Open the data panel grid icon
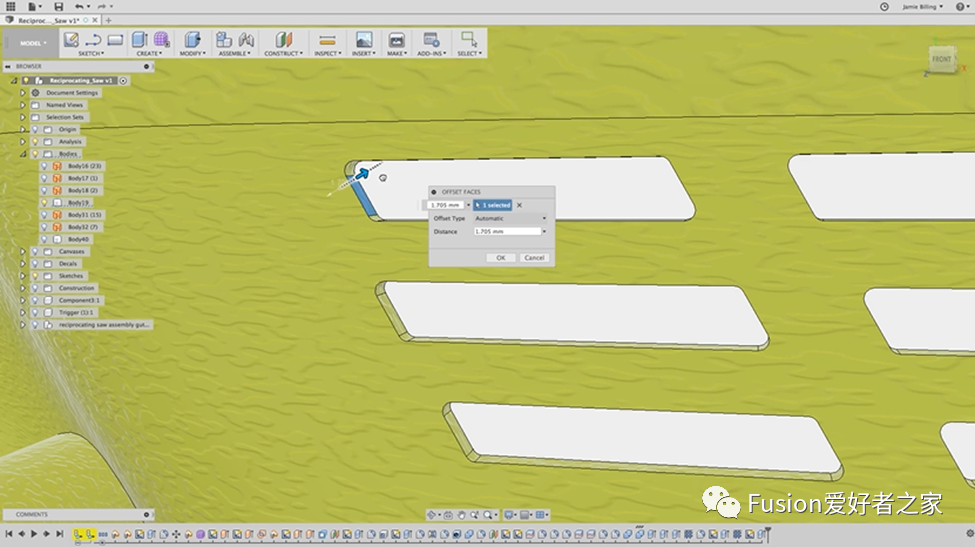Image resolution: width=975 pixels, height=547 pixels. tap(11, 6)
